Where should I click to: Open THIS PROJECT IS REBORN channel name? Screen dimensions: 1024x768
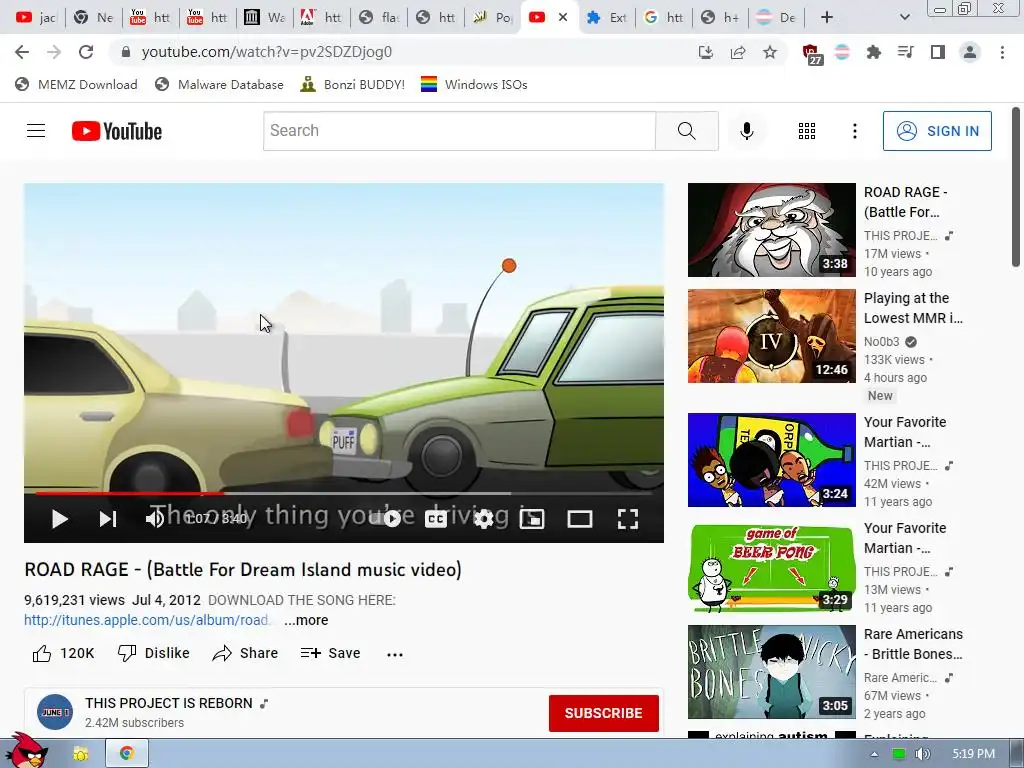(x=168, y=703)
